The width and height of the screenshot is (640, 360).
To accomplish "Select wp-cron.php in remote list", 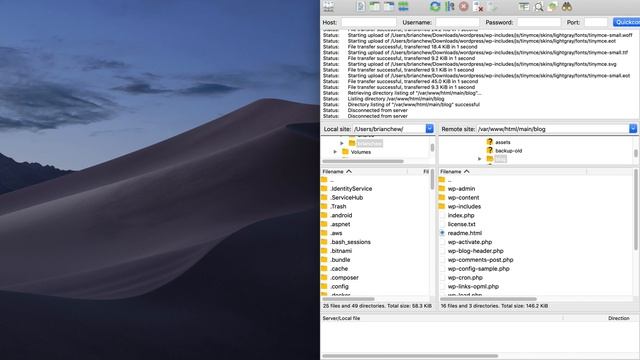I will [x=465, y=278].
